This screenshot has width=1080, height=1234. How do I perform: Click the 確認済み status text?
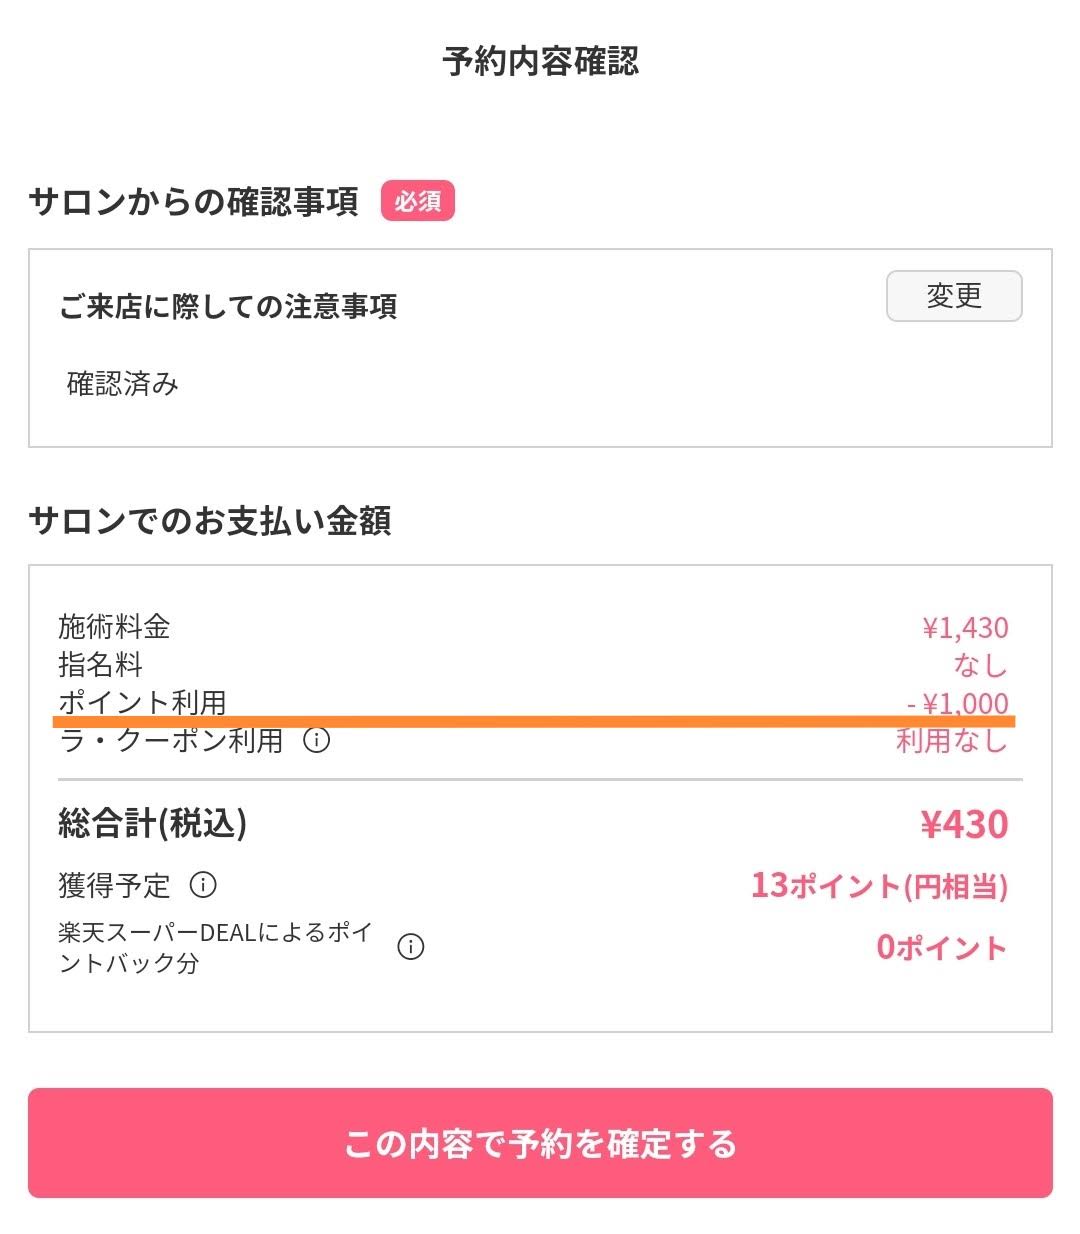[122, 384]
